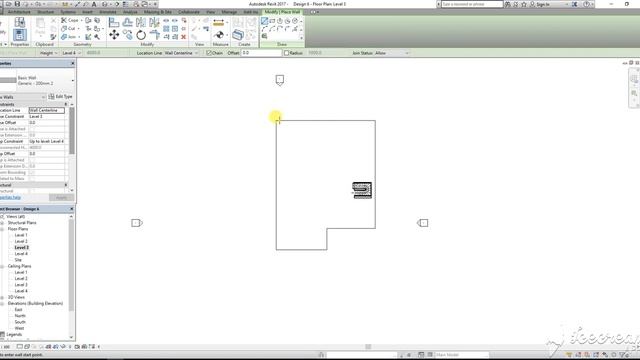Screen dimensions: 640x360
Task: Open the Level 4 dropdown in options bar
Action: coord(71,53)
